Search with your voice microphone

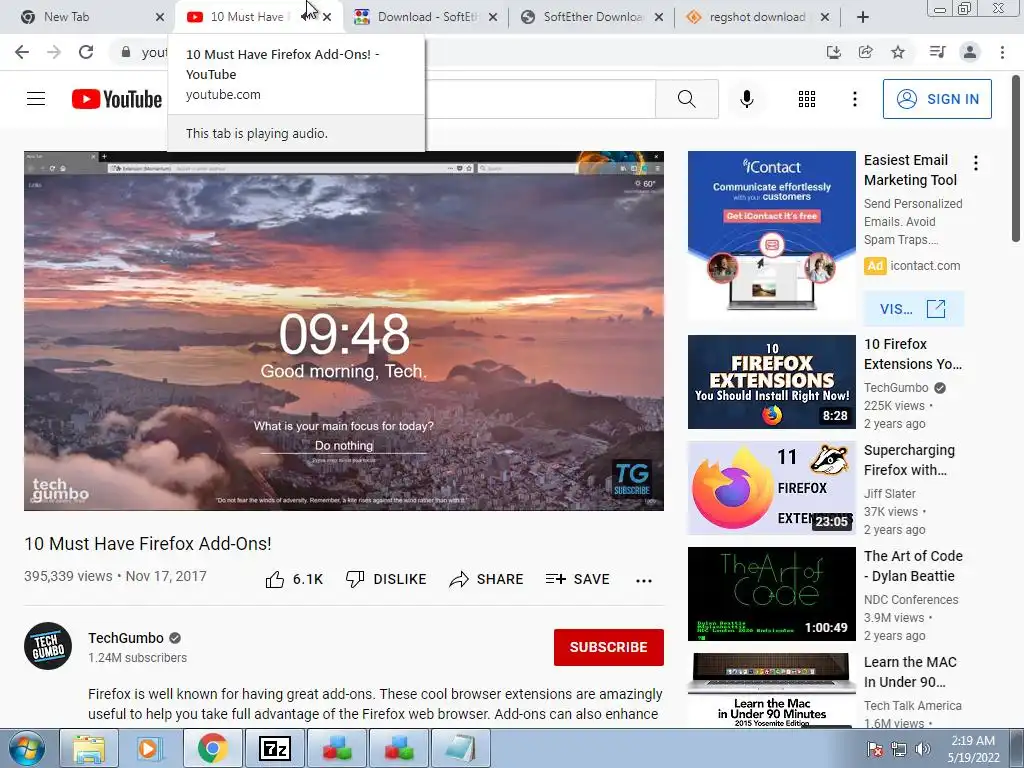(746, 99)
